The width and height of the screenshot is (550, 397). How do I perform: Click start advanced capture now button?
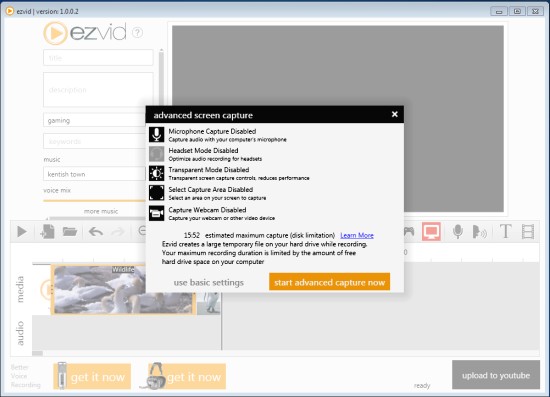329,282
